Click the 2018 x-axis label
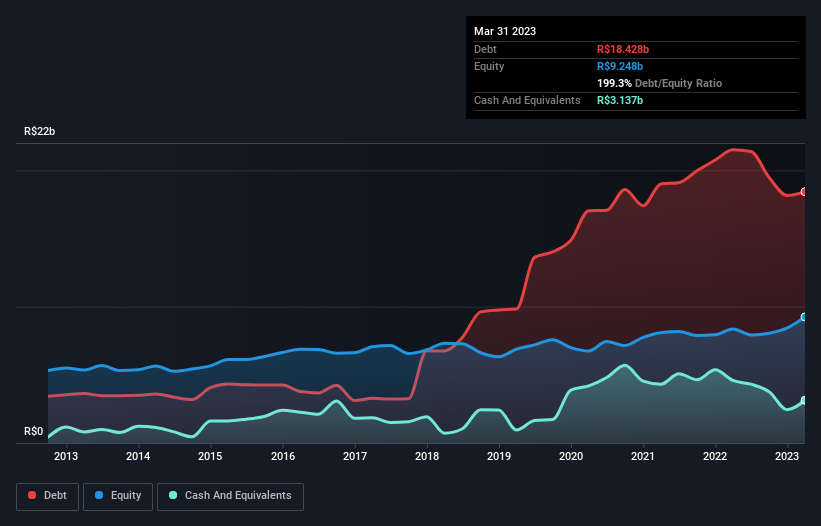821x526 pixels. tap(427, 456)
